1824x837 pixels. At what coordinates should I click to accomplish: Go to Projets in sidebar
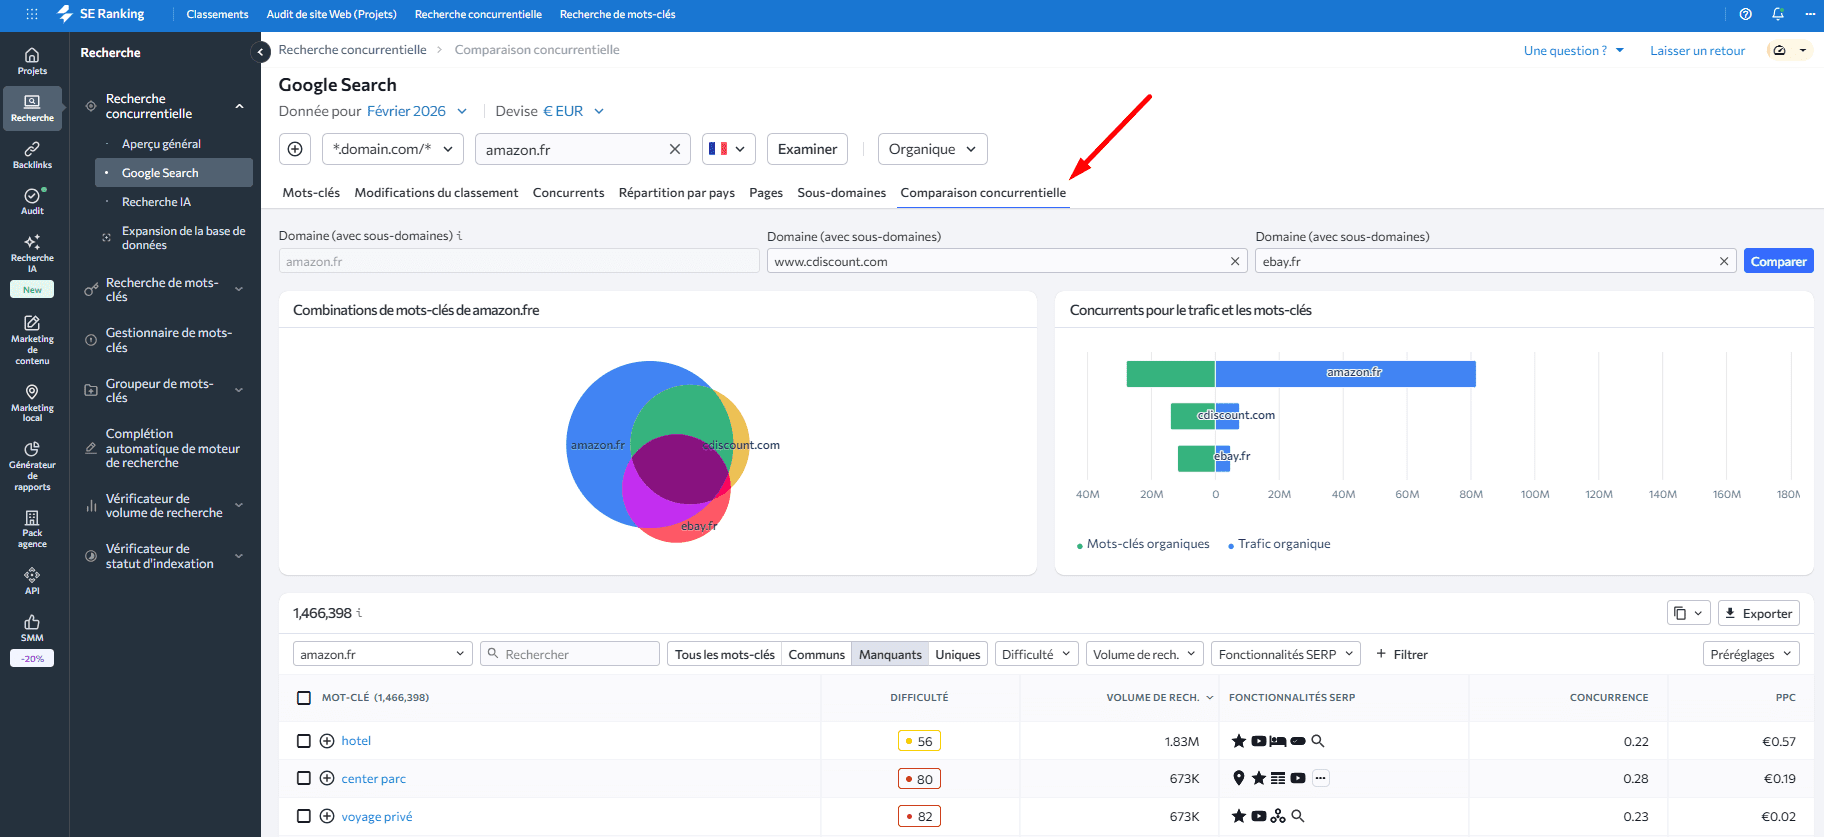click(x=32, y=61)
